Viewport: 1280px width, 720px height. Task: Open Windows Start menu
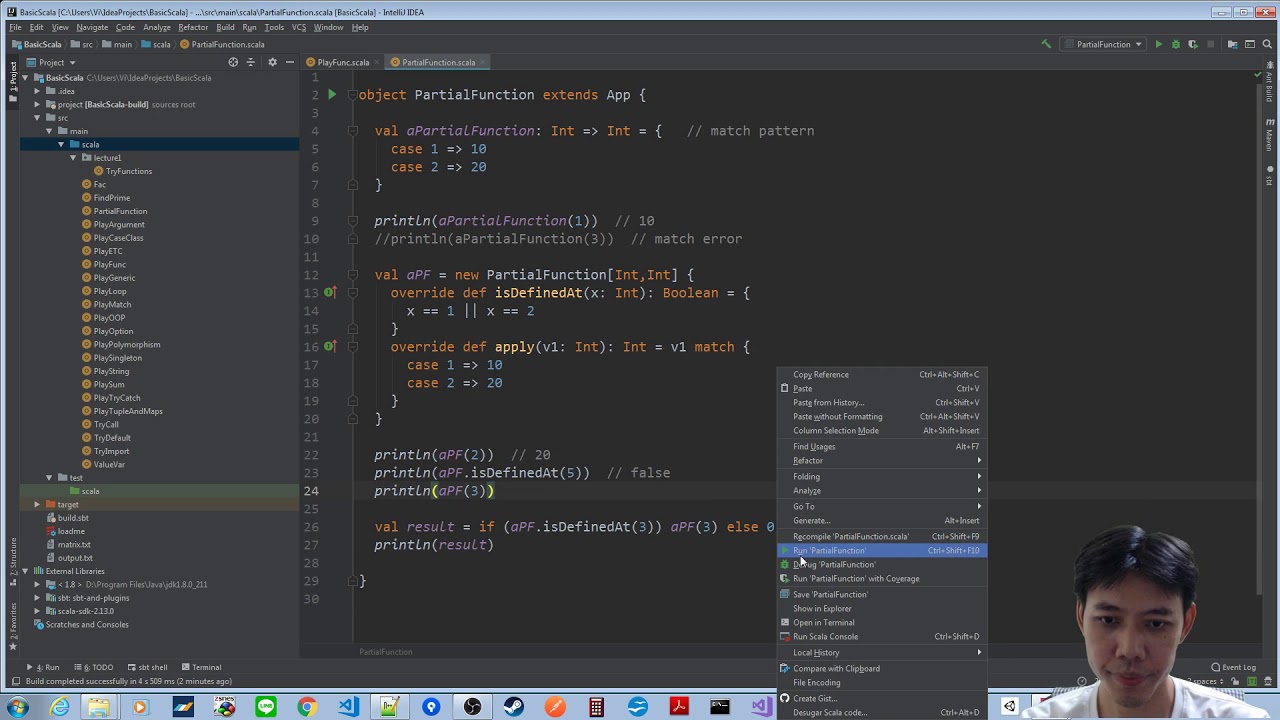17,707
